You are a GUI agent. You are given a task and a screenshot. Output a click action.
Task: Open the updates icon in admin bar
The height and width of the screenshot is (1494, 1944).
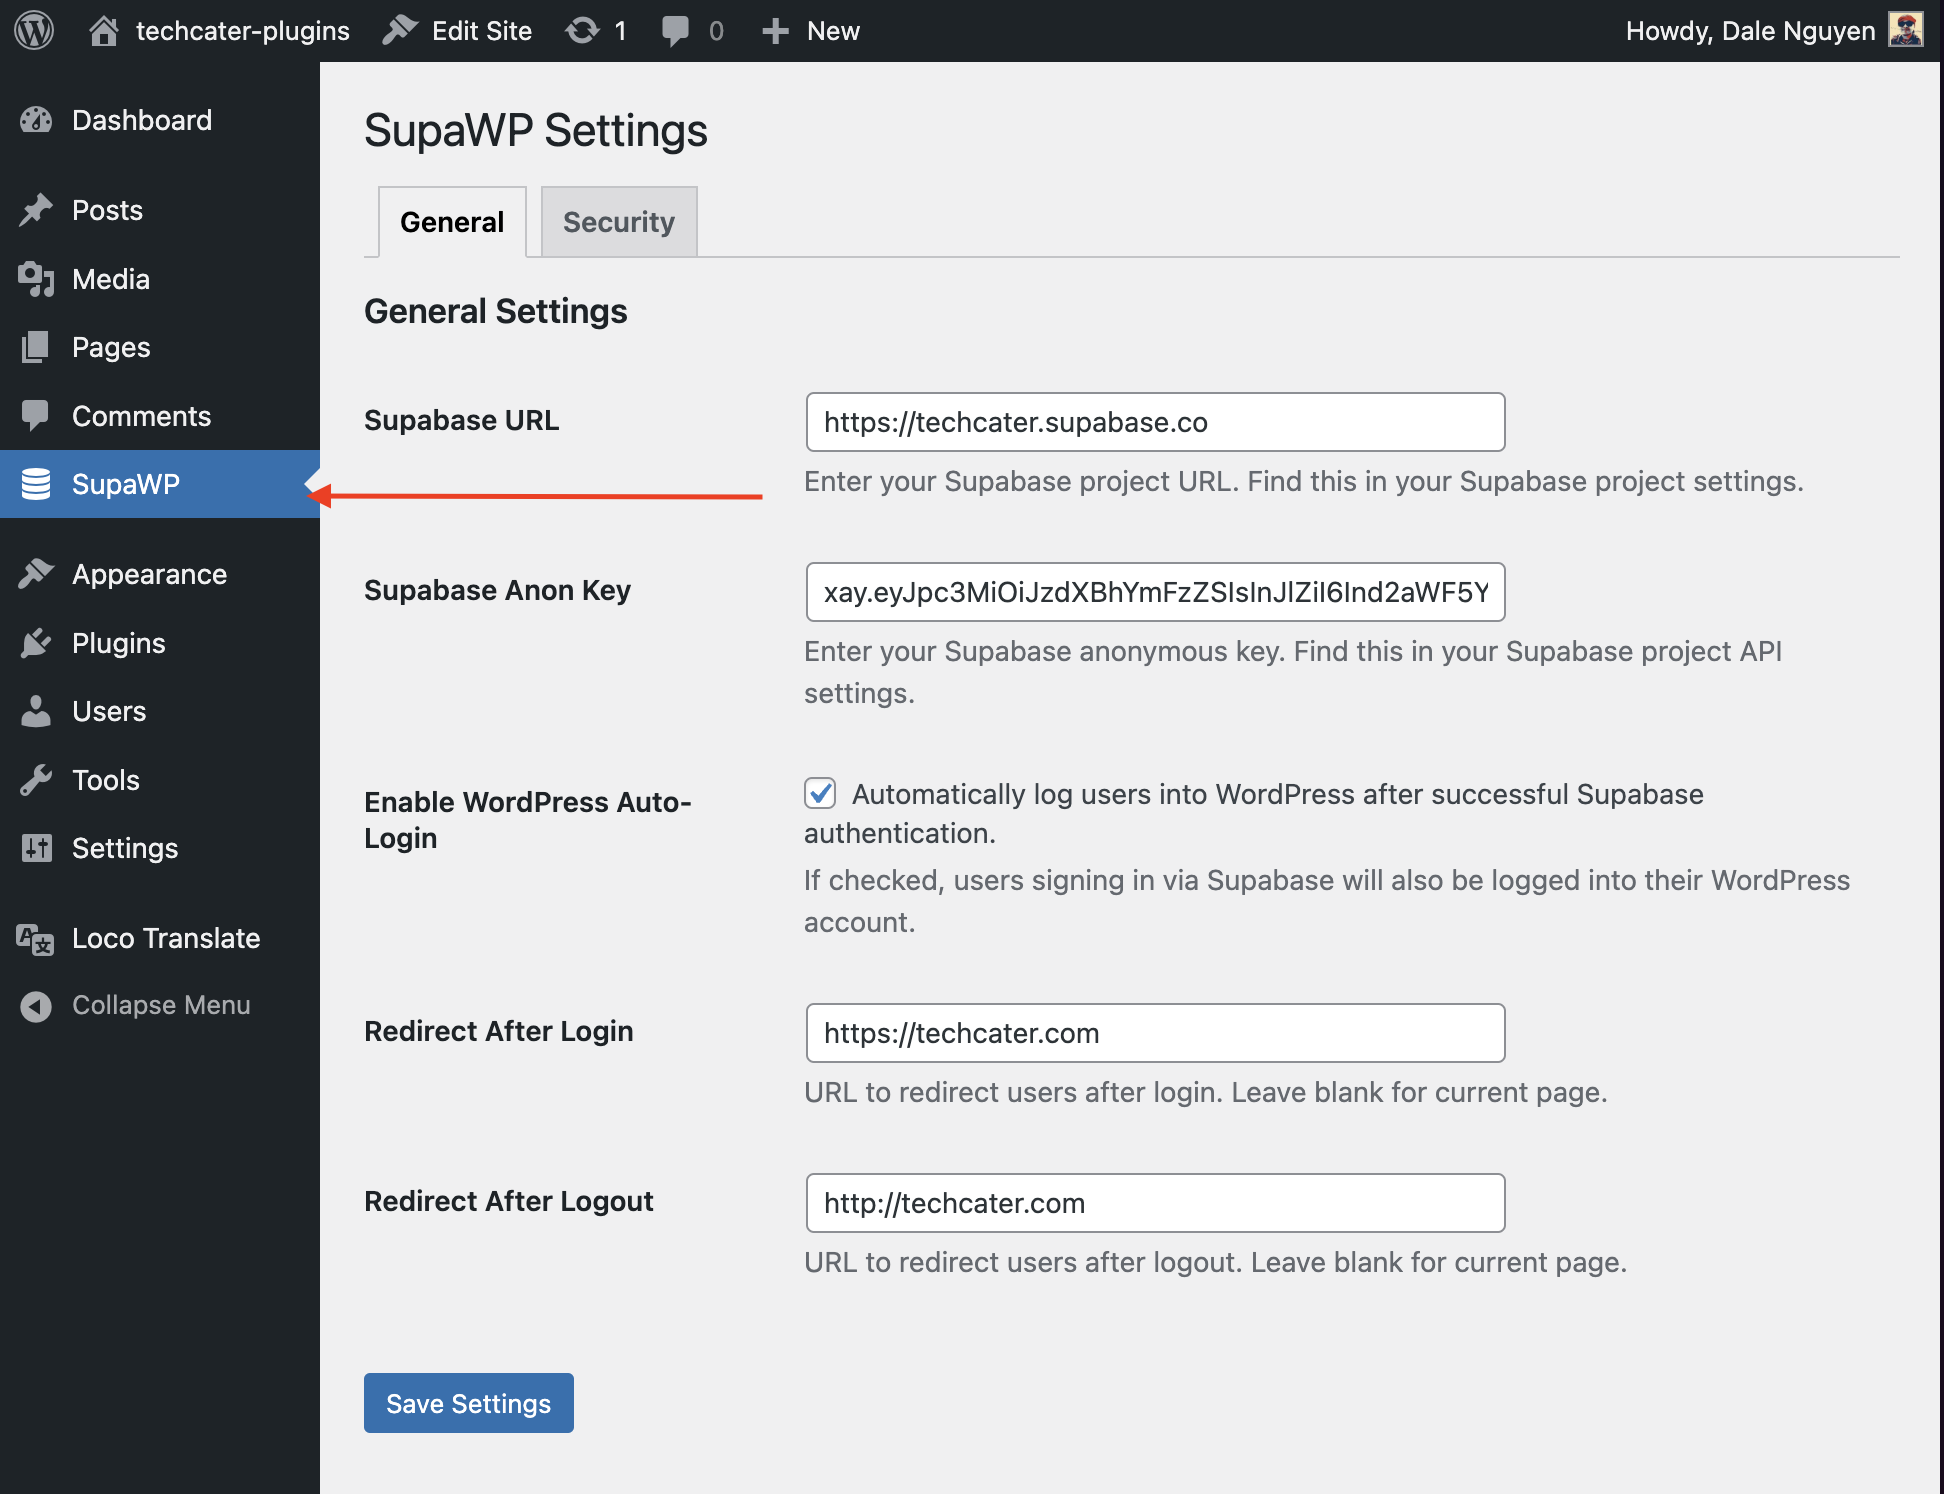(582, 31)
